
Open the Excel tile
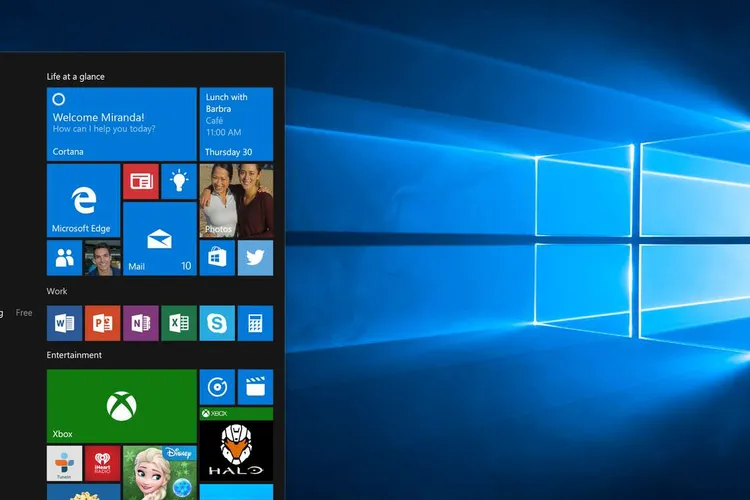point(179,323)
